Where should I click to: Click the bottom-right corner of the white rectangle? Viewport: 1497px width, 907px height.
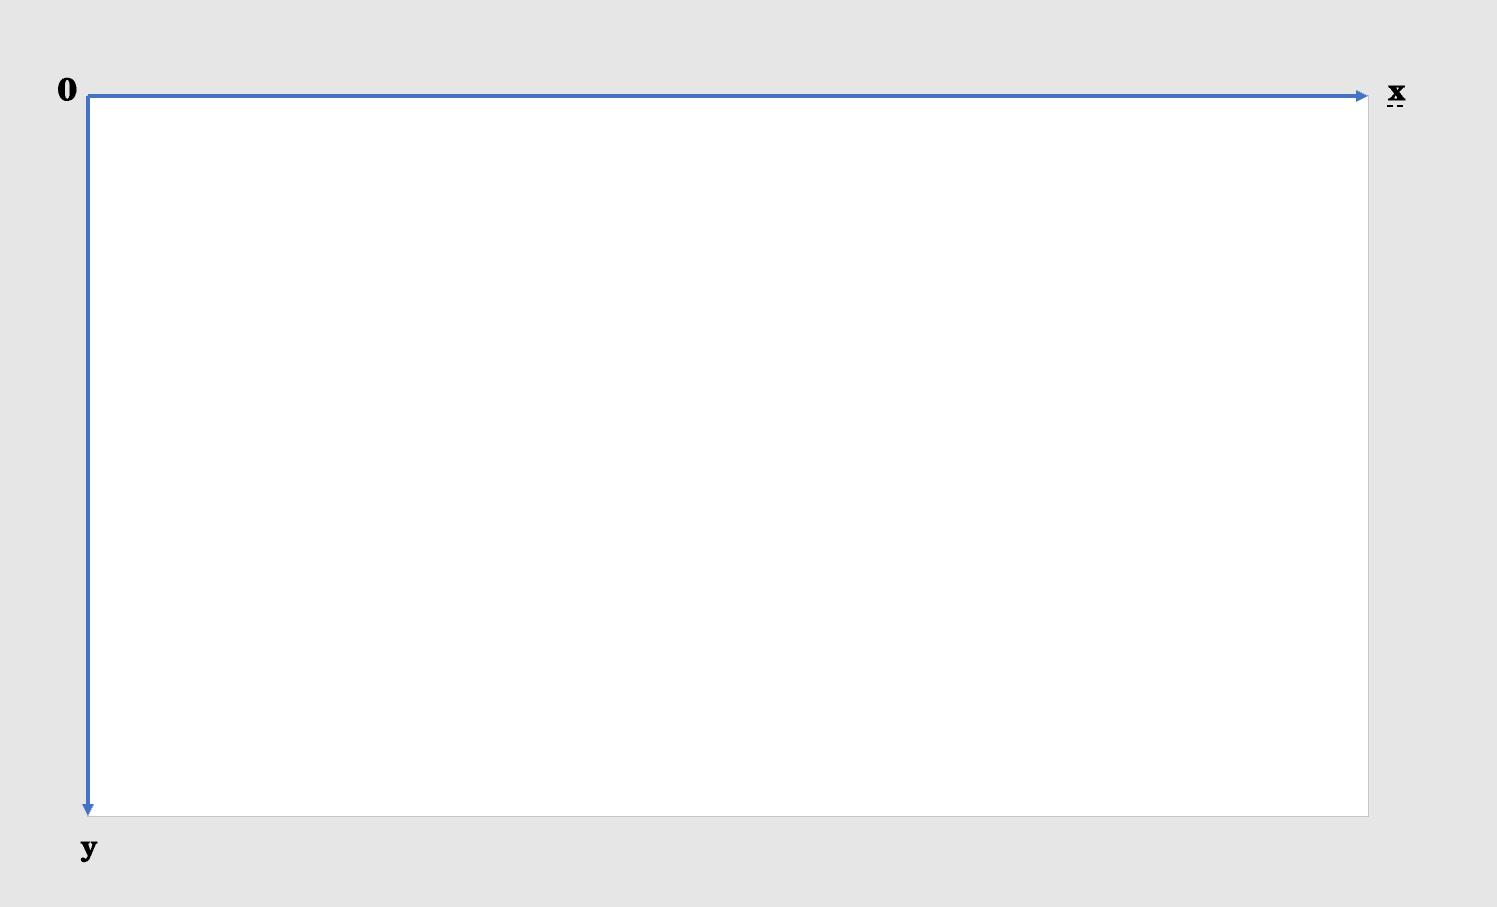[x=1368, y=816]
